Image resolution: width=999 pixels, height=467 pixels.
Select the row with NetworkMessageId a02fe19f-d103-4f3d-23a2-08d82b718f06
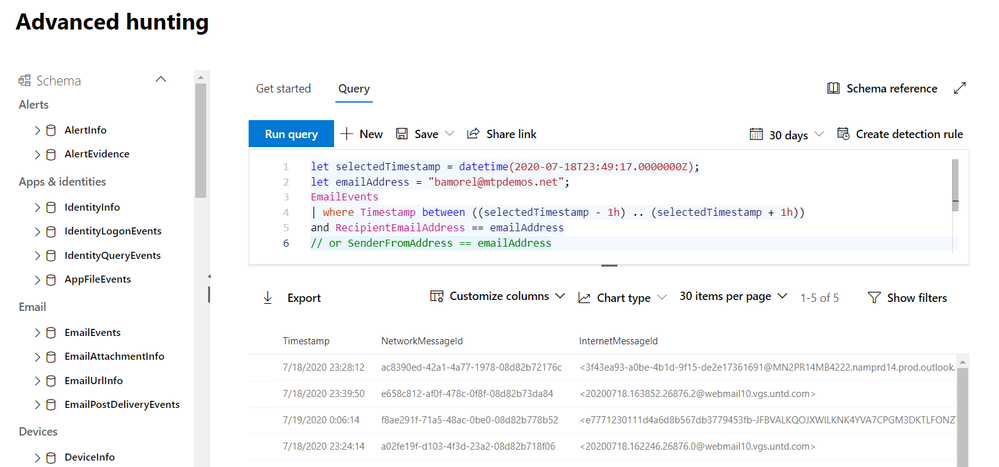pos(603,447)
